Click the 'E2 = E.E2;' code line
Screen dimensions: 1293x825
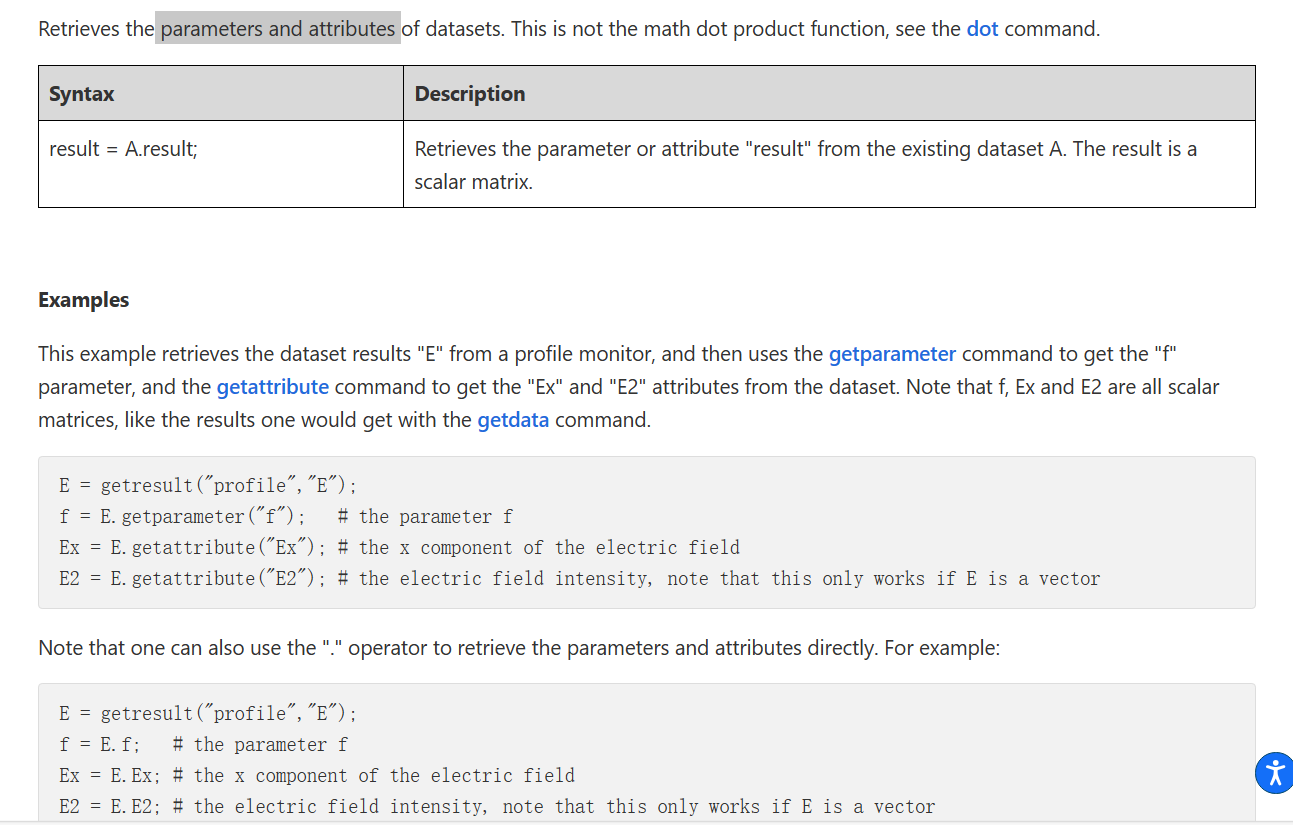(109, 807)
